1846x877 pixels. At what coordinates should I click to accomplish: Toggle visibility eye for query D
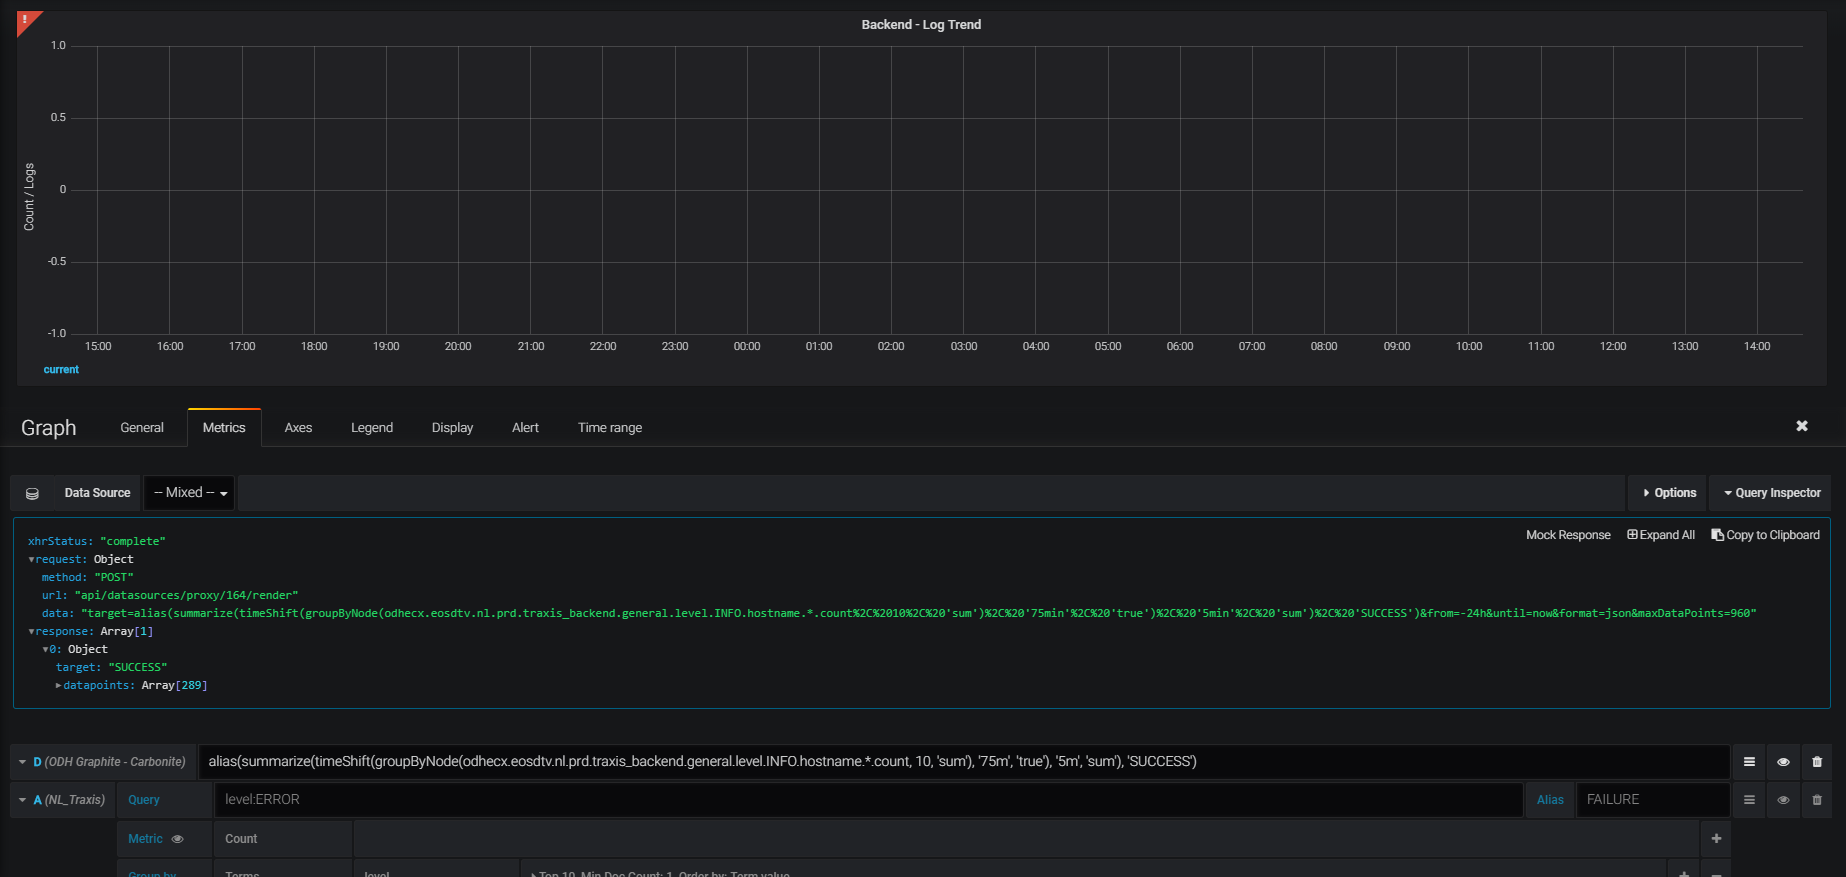(1783, 762)
